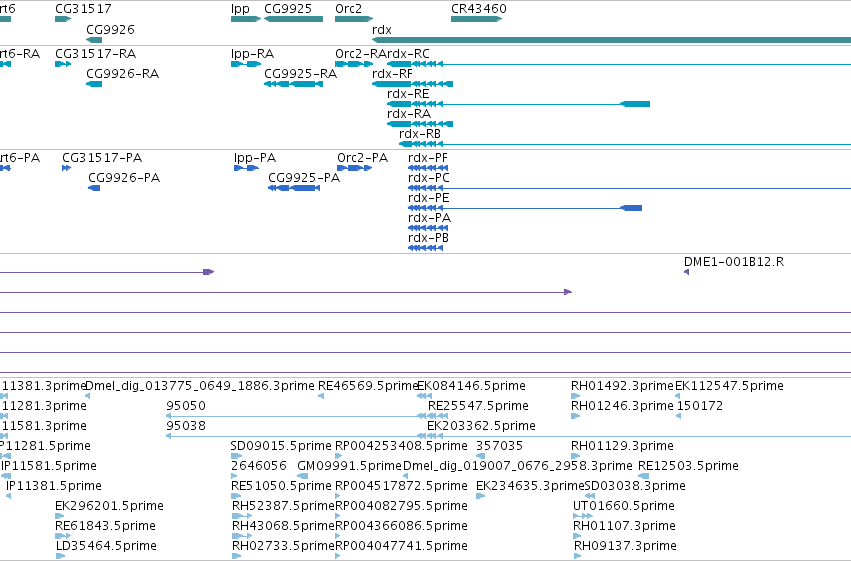Click the rdx gene label

(382, 30)
